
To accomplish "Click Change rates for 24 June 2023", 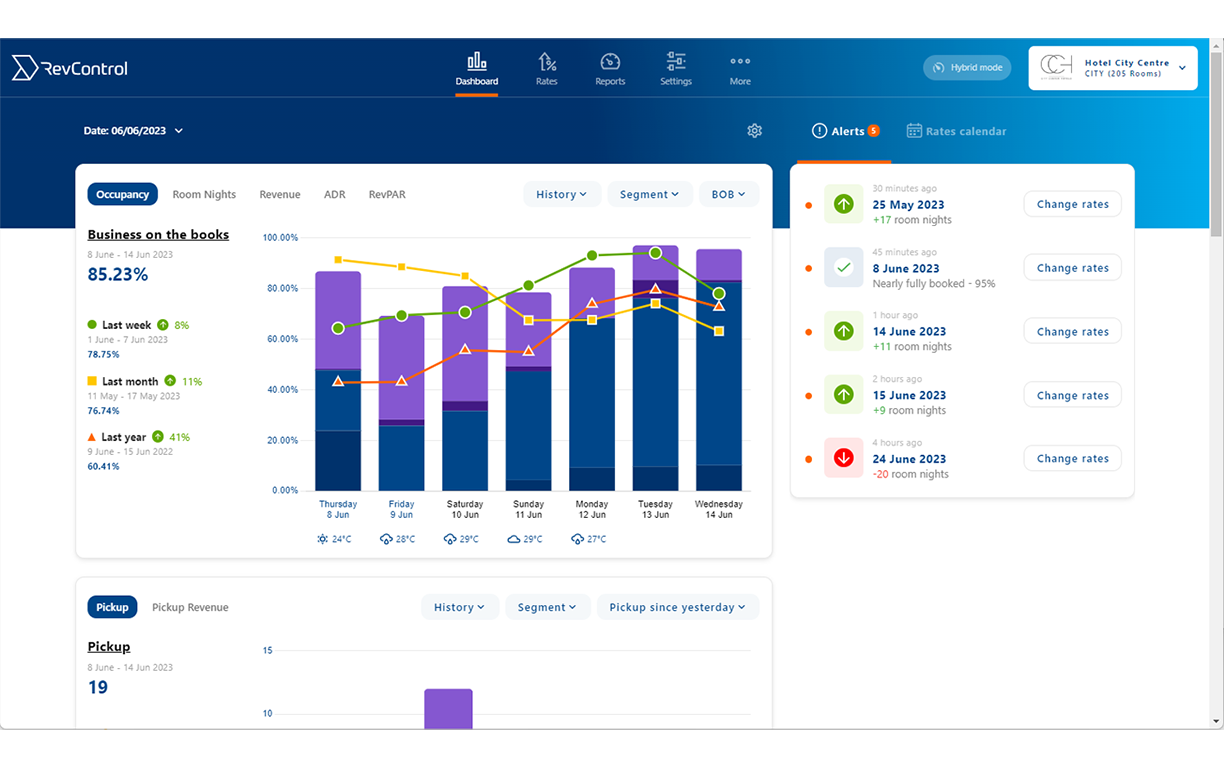I will click(1072, 458).
